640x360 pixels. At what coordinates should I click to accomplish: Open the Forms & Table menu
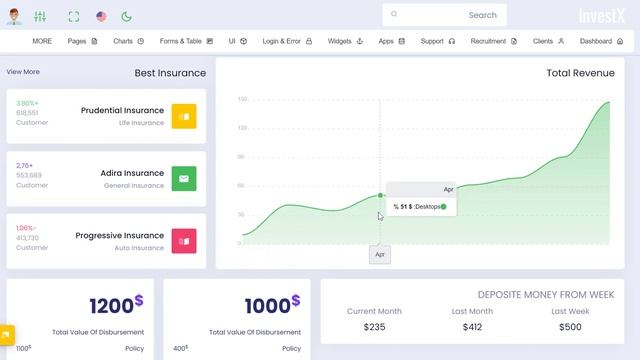point(186,41)
